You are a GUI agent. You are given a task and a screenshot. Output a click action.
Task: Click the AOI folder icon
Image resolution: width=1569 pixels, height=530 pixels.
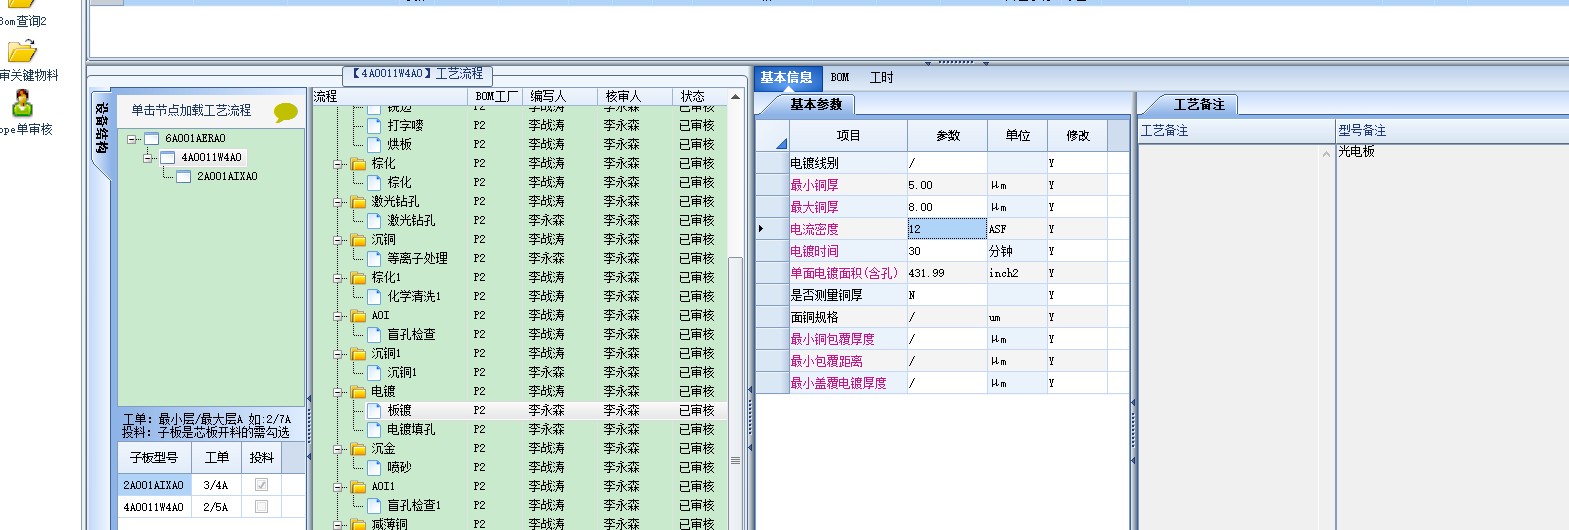coord(359,316)
